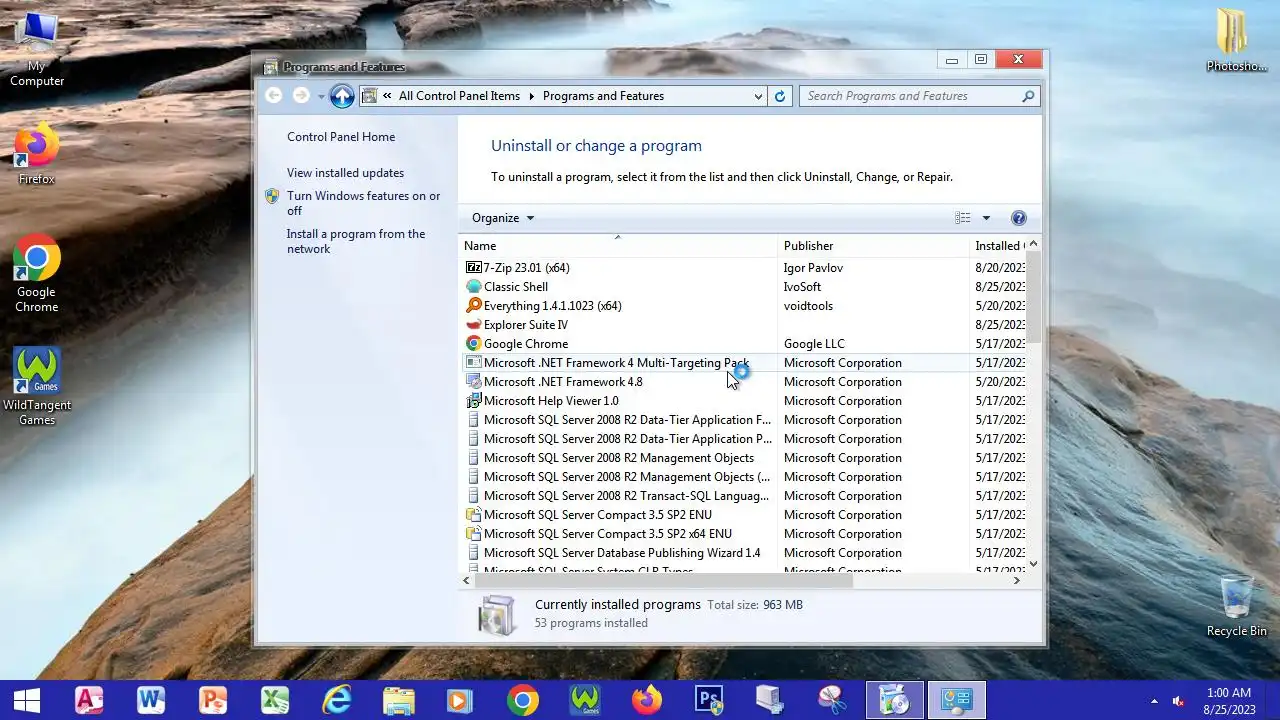Open WildTangent Games in the taskbar
The height and width of the screenshot is (720, 1280).
tap(585, 700)
